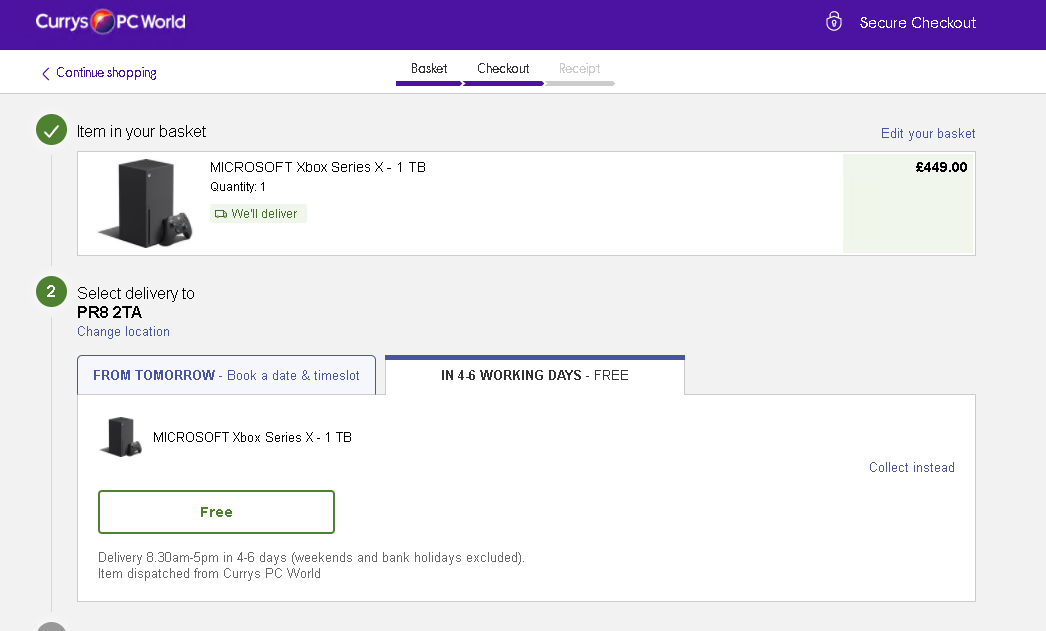
Task: Go to the Basket step
Action: point(429,69)
